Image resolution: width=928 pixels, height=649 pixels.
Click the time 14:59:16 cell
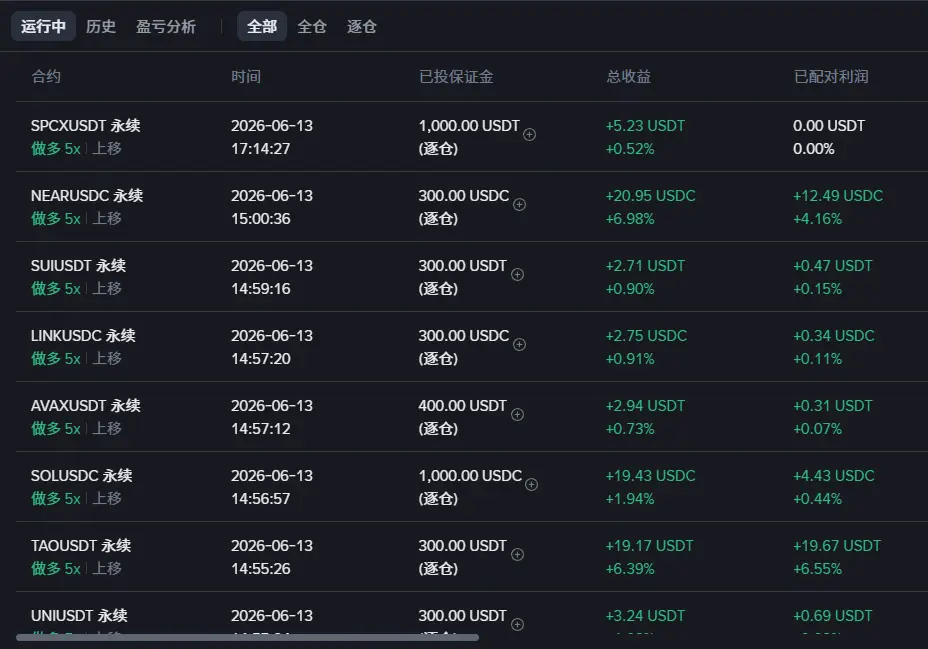(x=261, y=288)
